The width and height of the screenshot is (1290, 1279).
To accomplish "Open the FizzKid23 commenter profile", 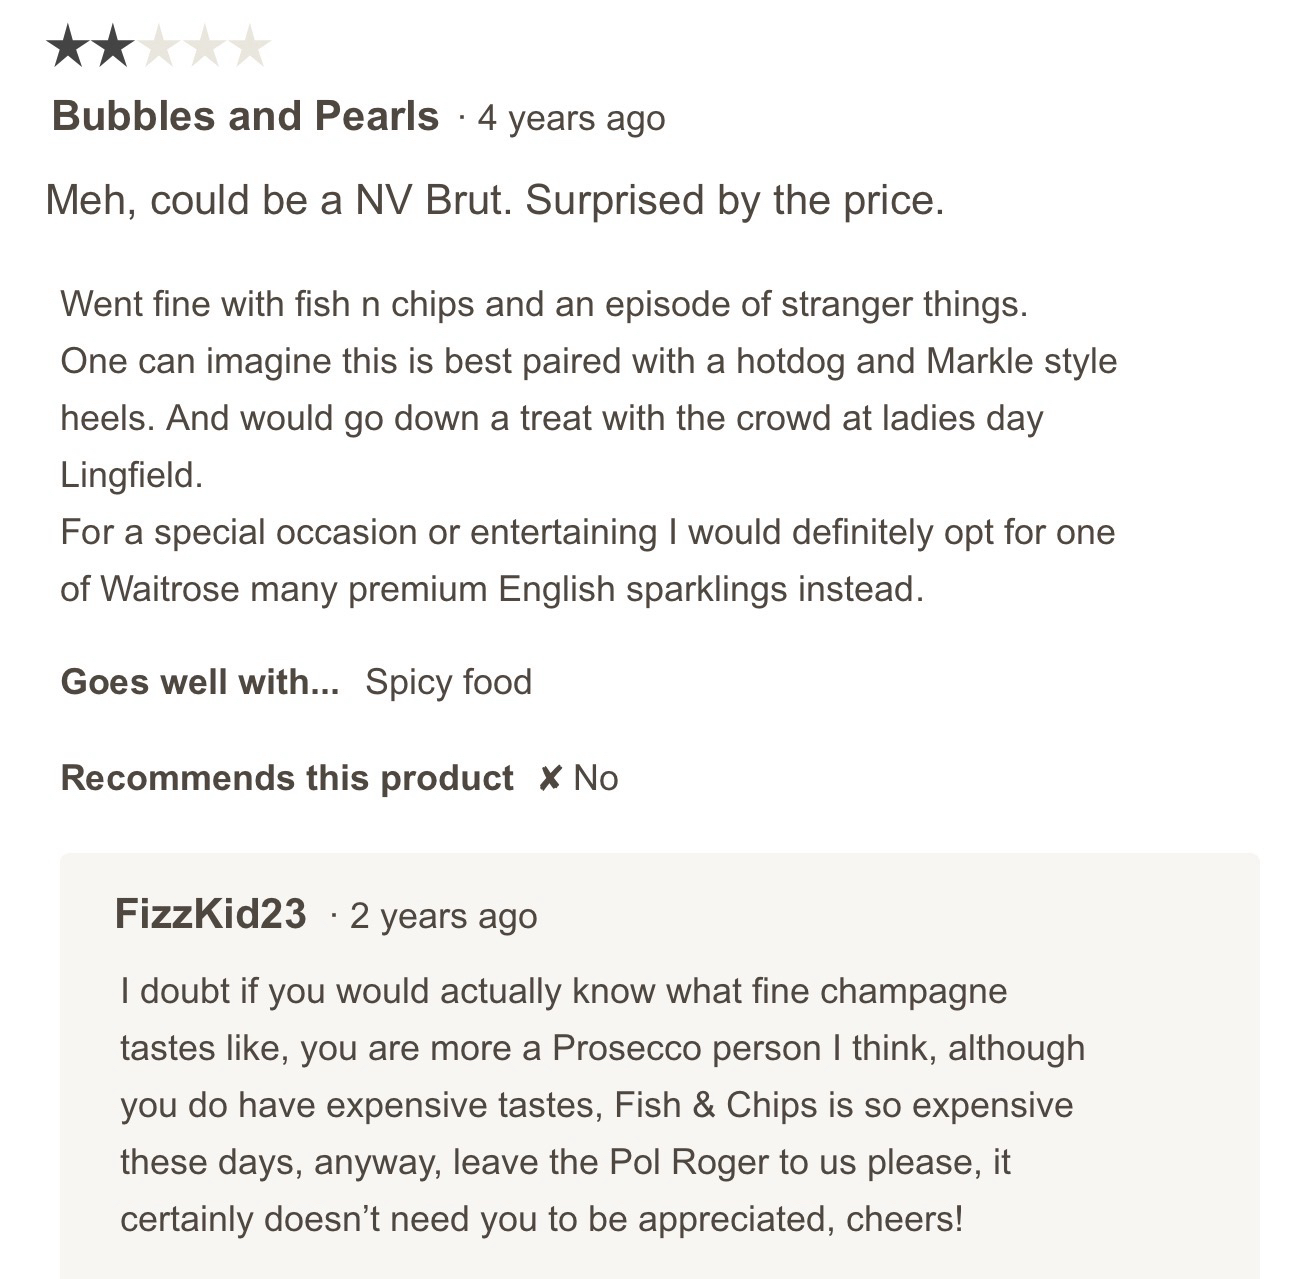I will pyautogui.click(x=210, y=914).
